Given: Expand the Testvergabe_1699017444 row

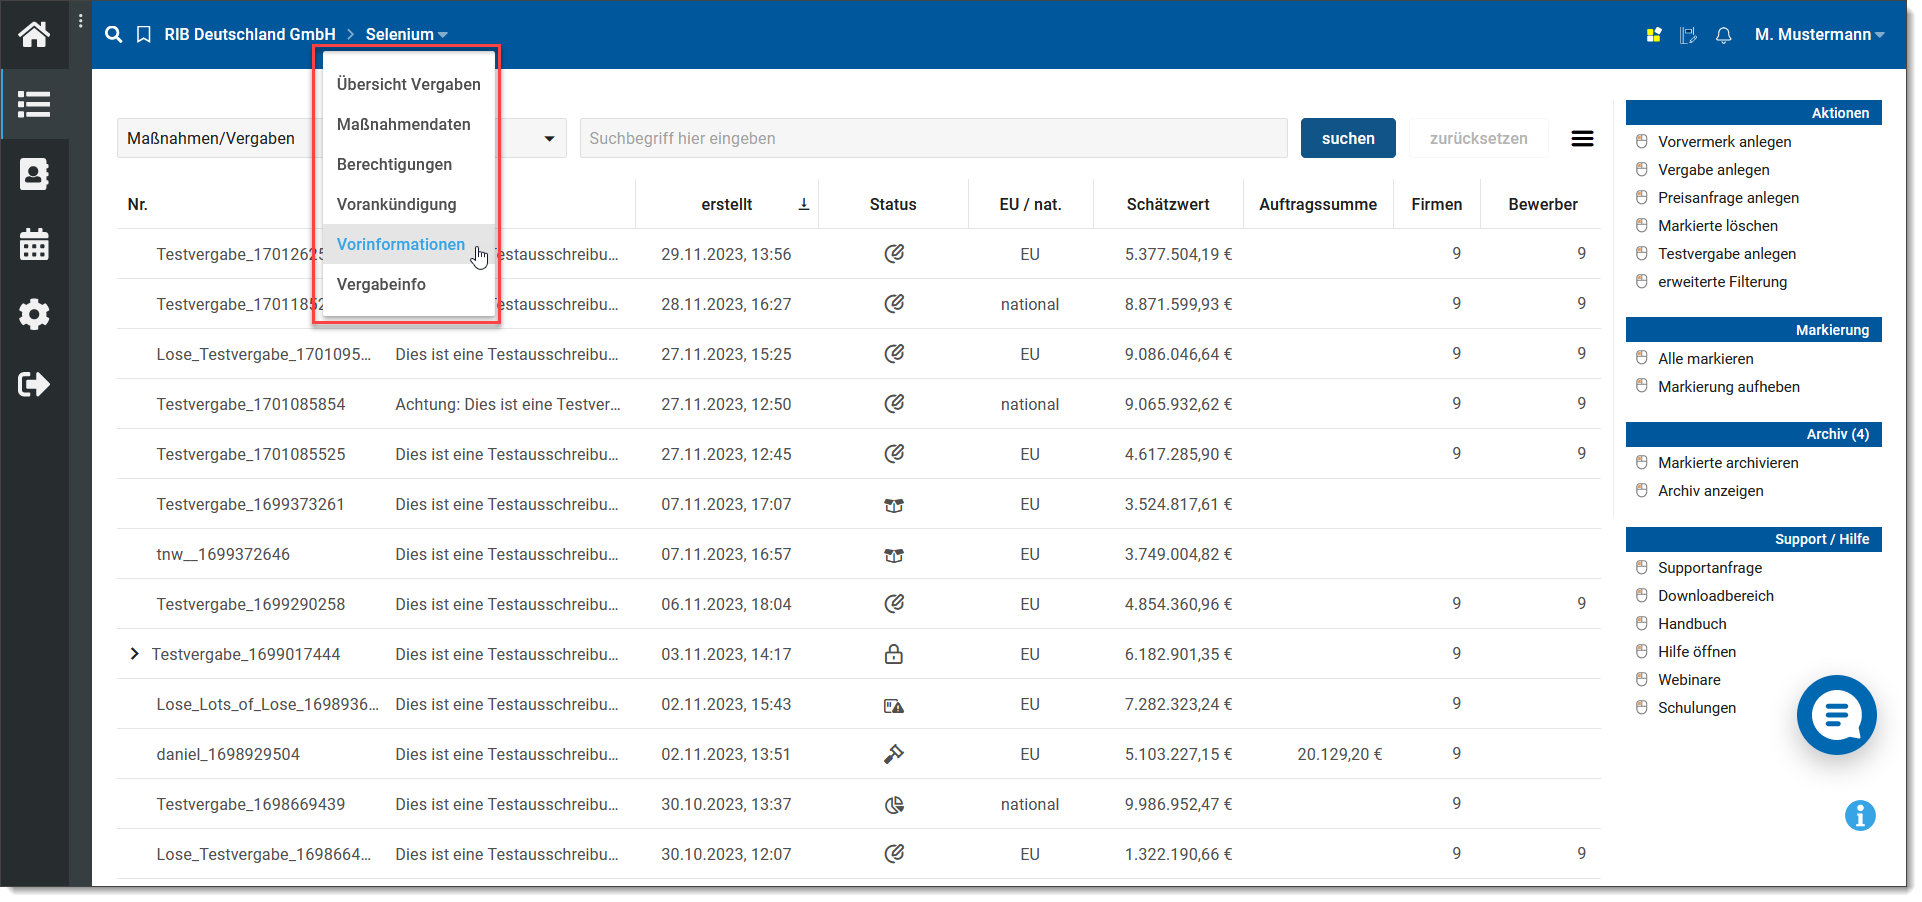Looking at the screenshot, I should (x=134, y=654).
